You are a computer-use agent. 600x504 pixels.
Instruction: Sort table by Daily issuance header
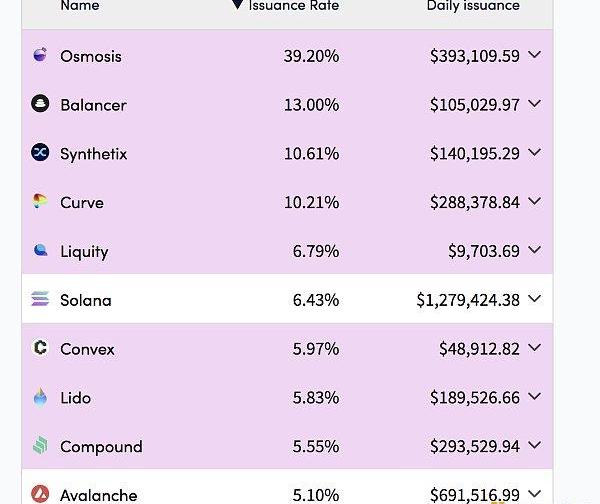coord(473,5)
